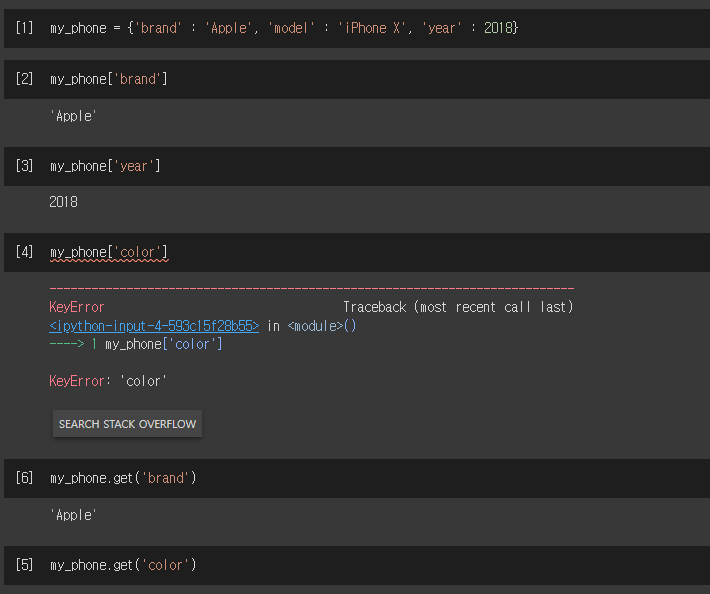Click the code in my_phone['brand'] cell
Image resolution: width=710 pixels, height=594 pixels.
[109, 79]
